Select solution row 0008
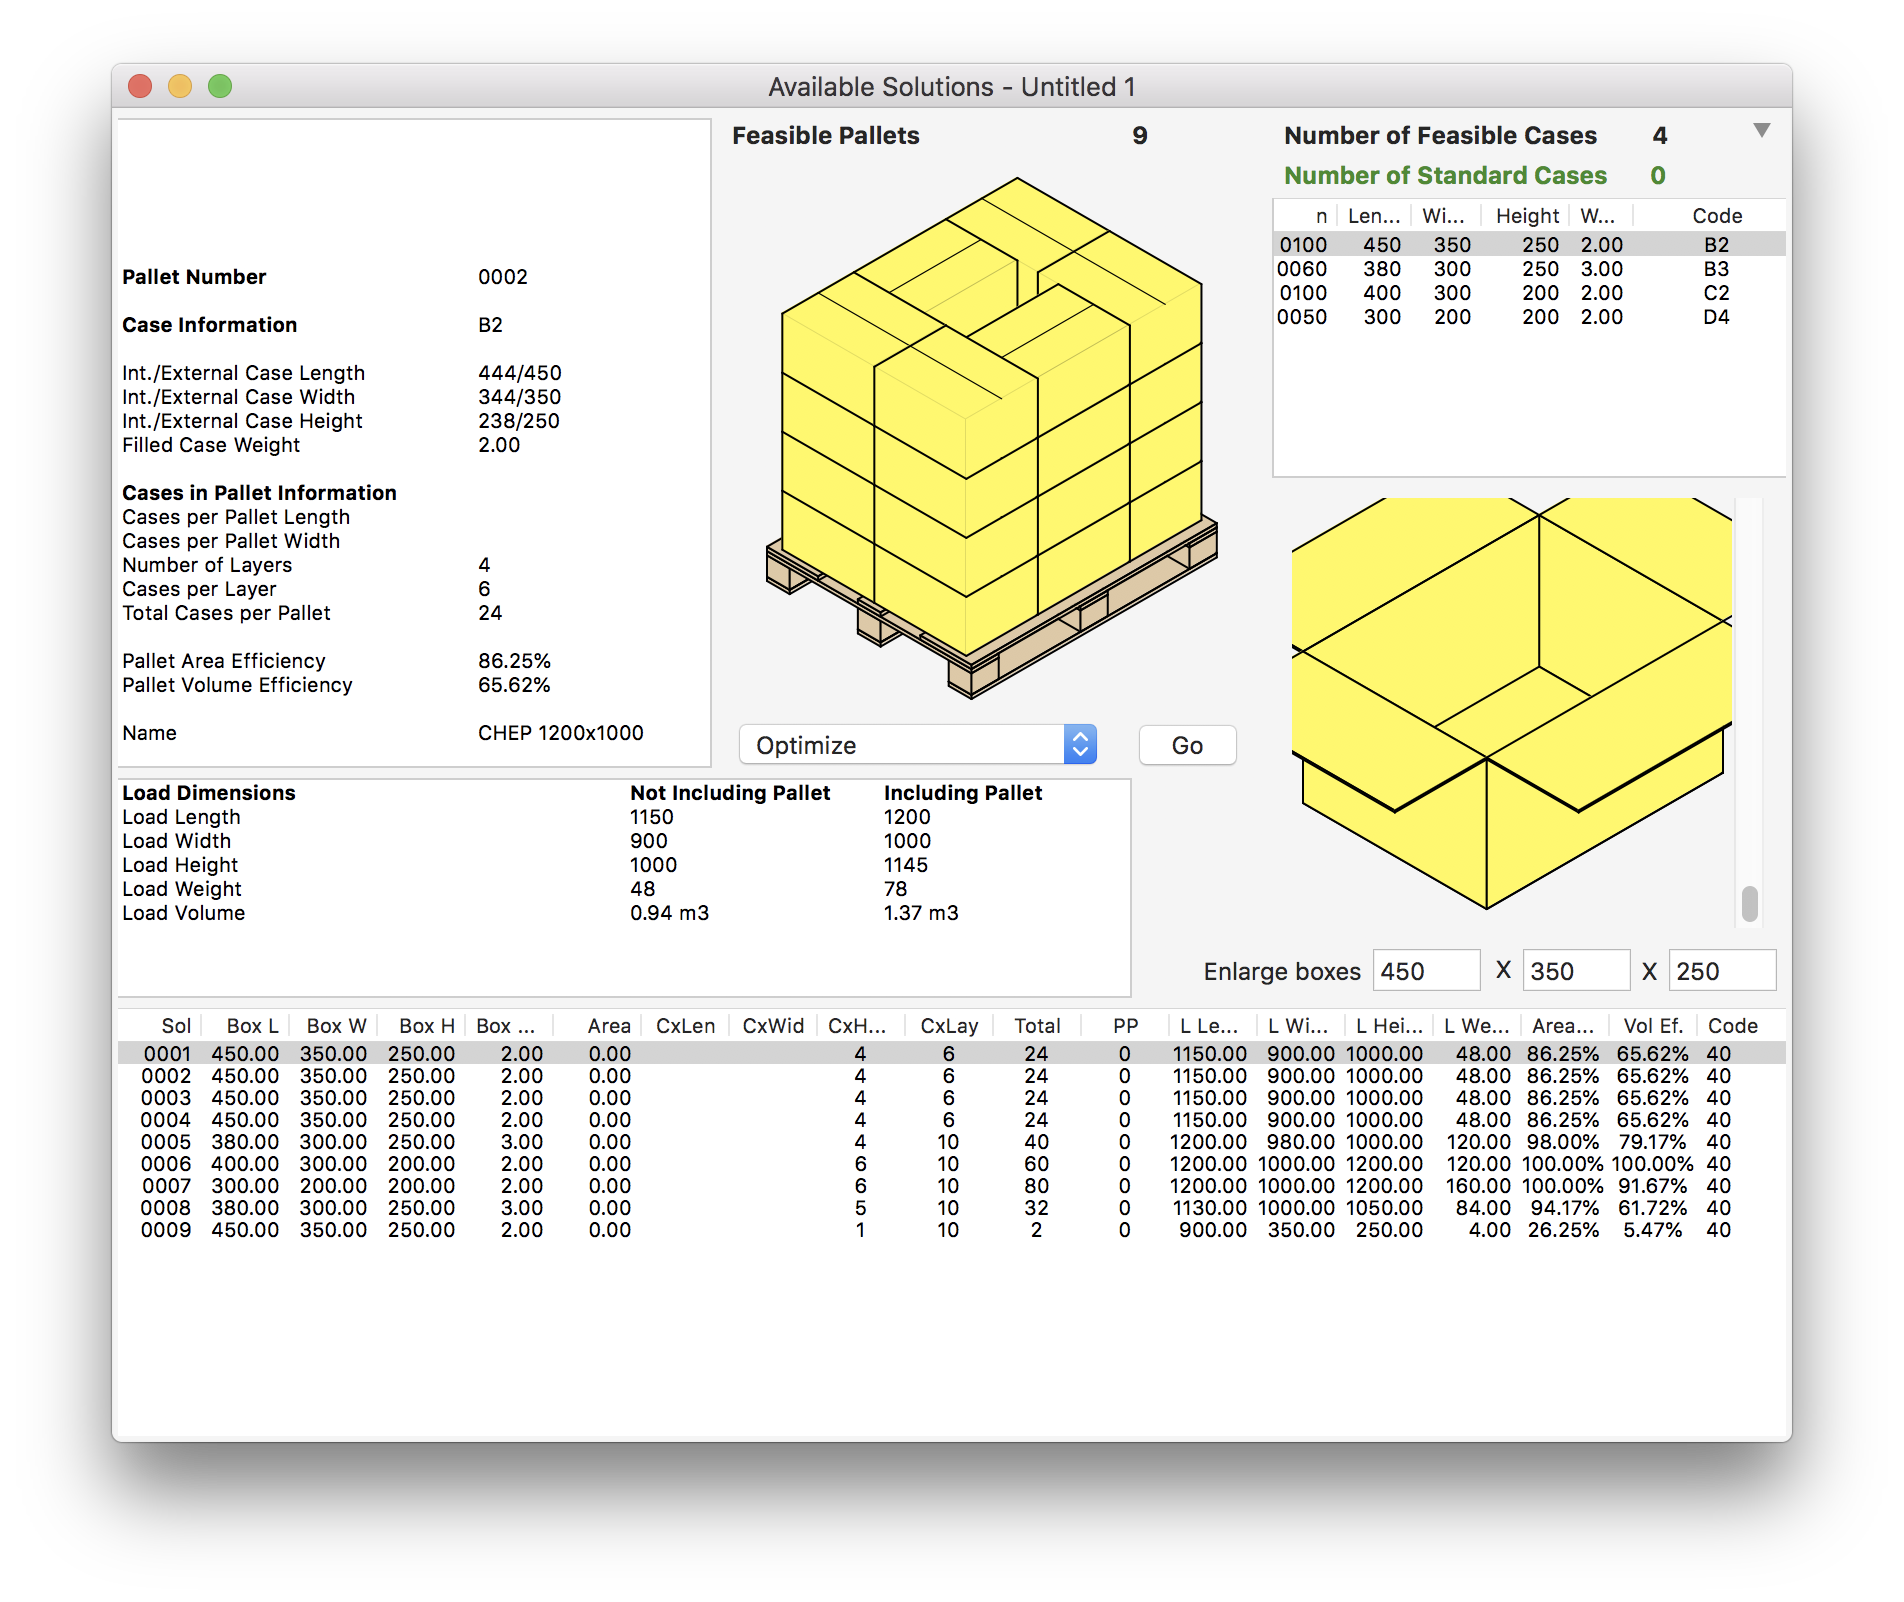Viewport: 1904px width, 1602px height. [952, 1208]
